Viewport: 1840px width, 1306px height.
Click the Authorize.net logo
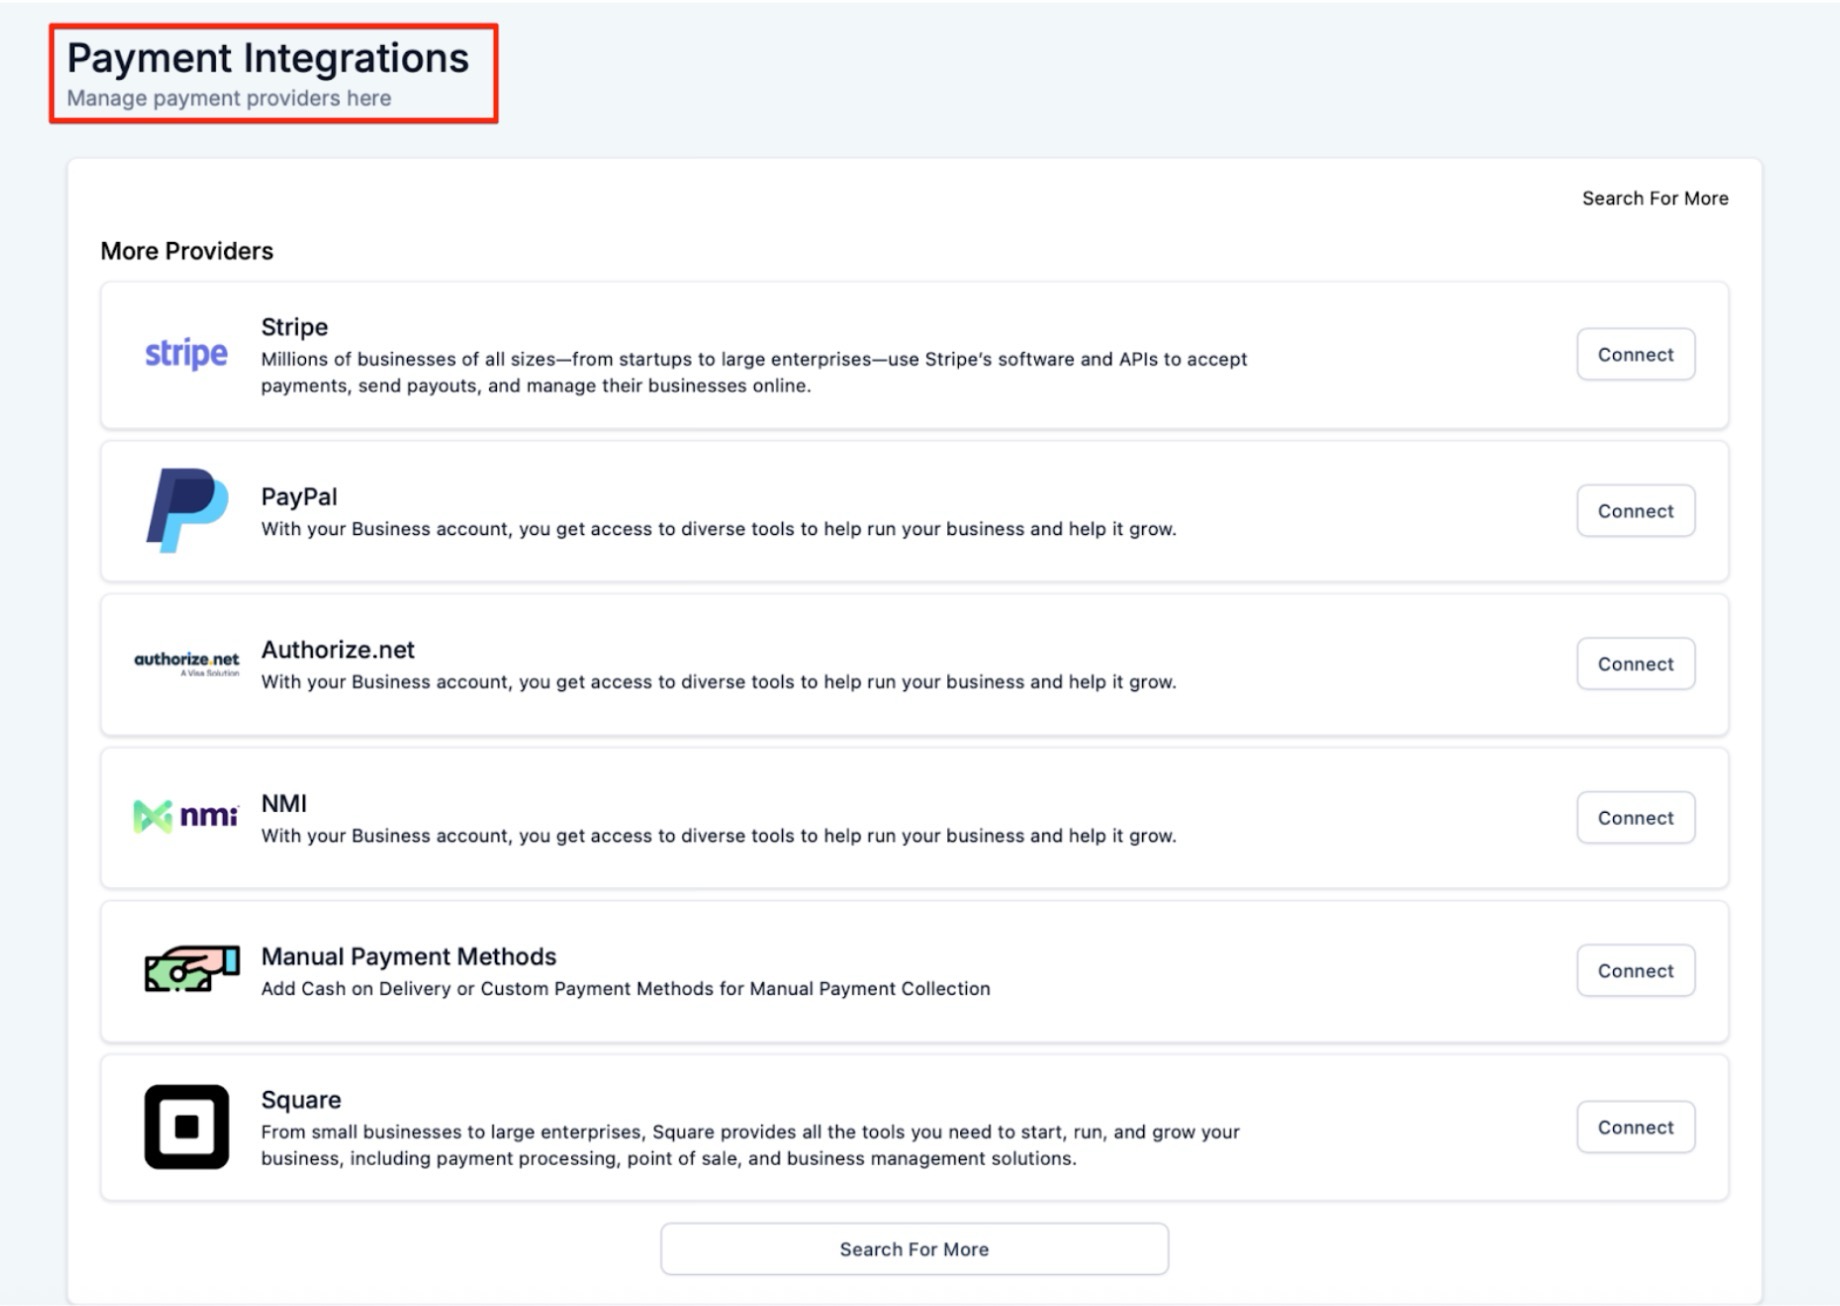pyautogui.click(x=187, y=663)
